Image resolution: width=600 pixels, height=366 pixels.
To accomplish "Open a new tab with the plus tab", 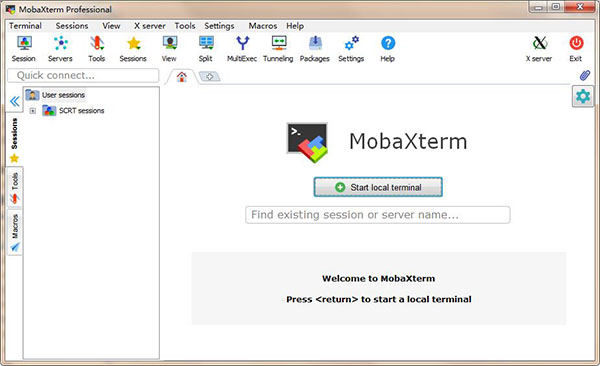I will click(x=210, y=77).
